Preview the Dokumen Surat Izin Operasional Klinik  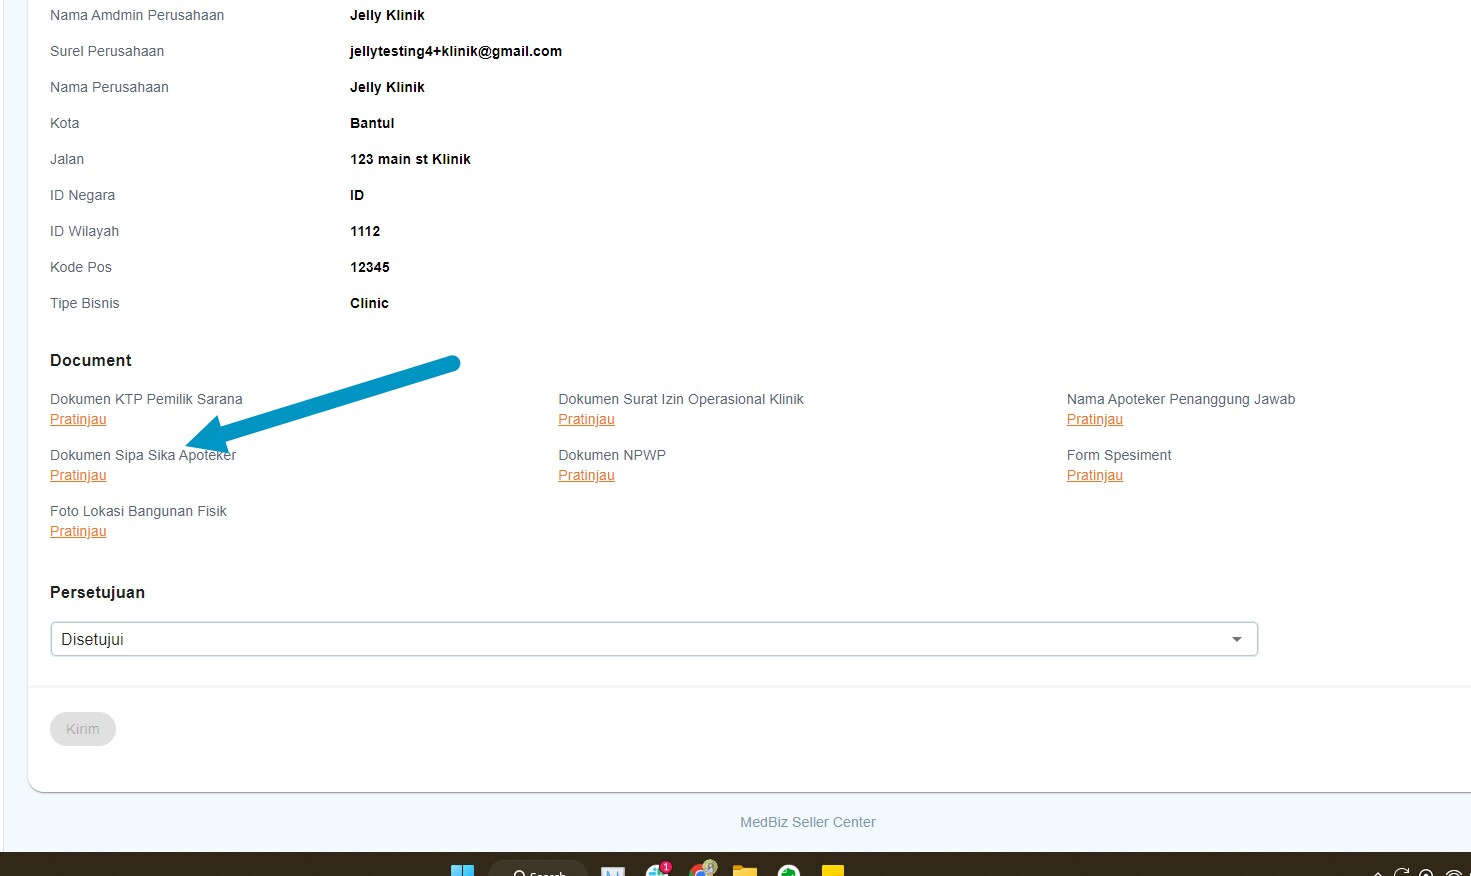click(586, 419)
